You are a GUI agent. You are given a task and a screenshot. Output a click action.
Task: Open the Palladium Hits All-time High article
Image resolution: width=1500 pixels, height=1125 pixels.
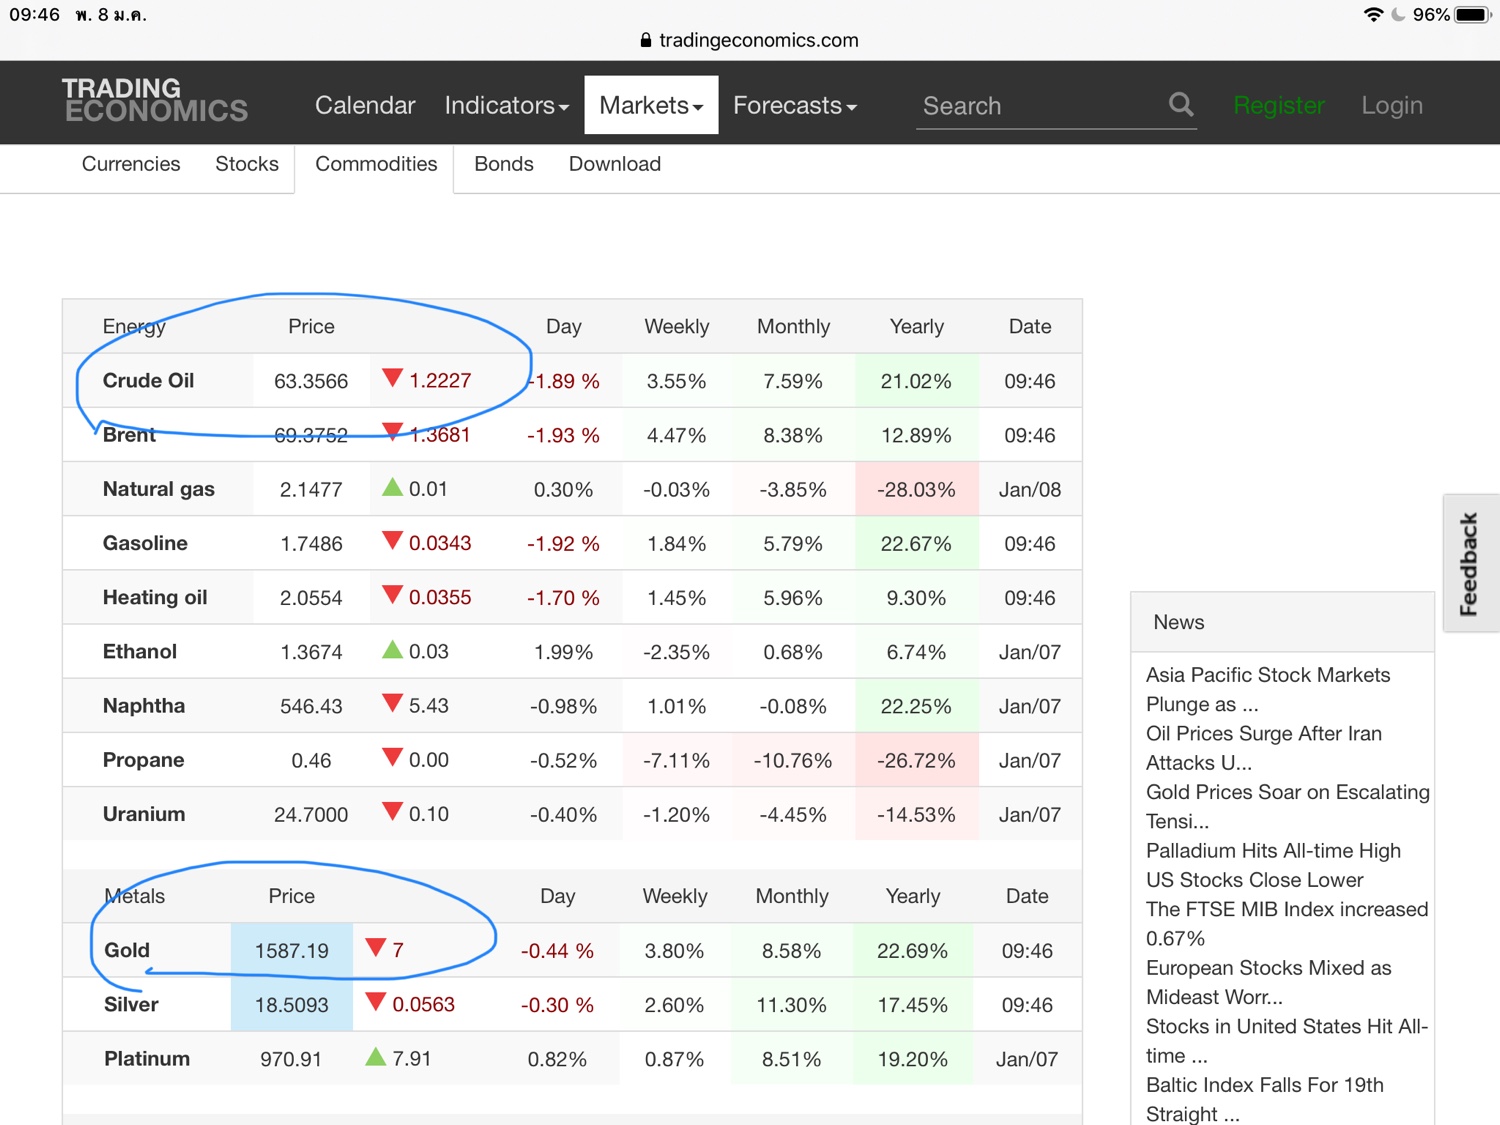1272,850
